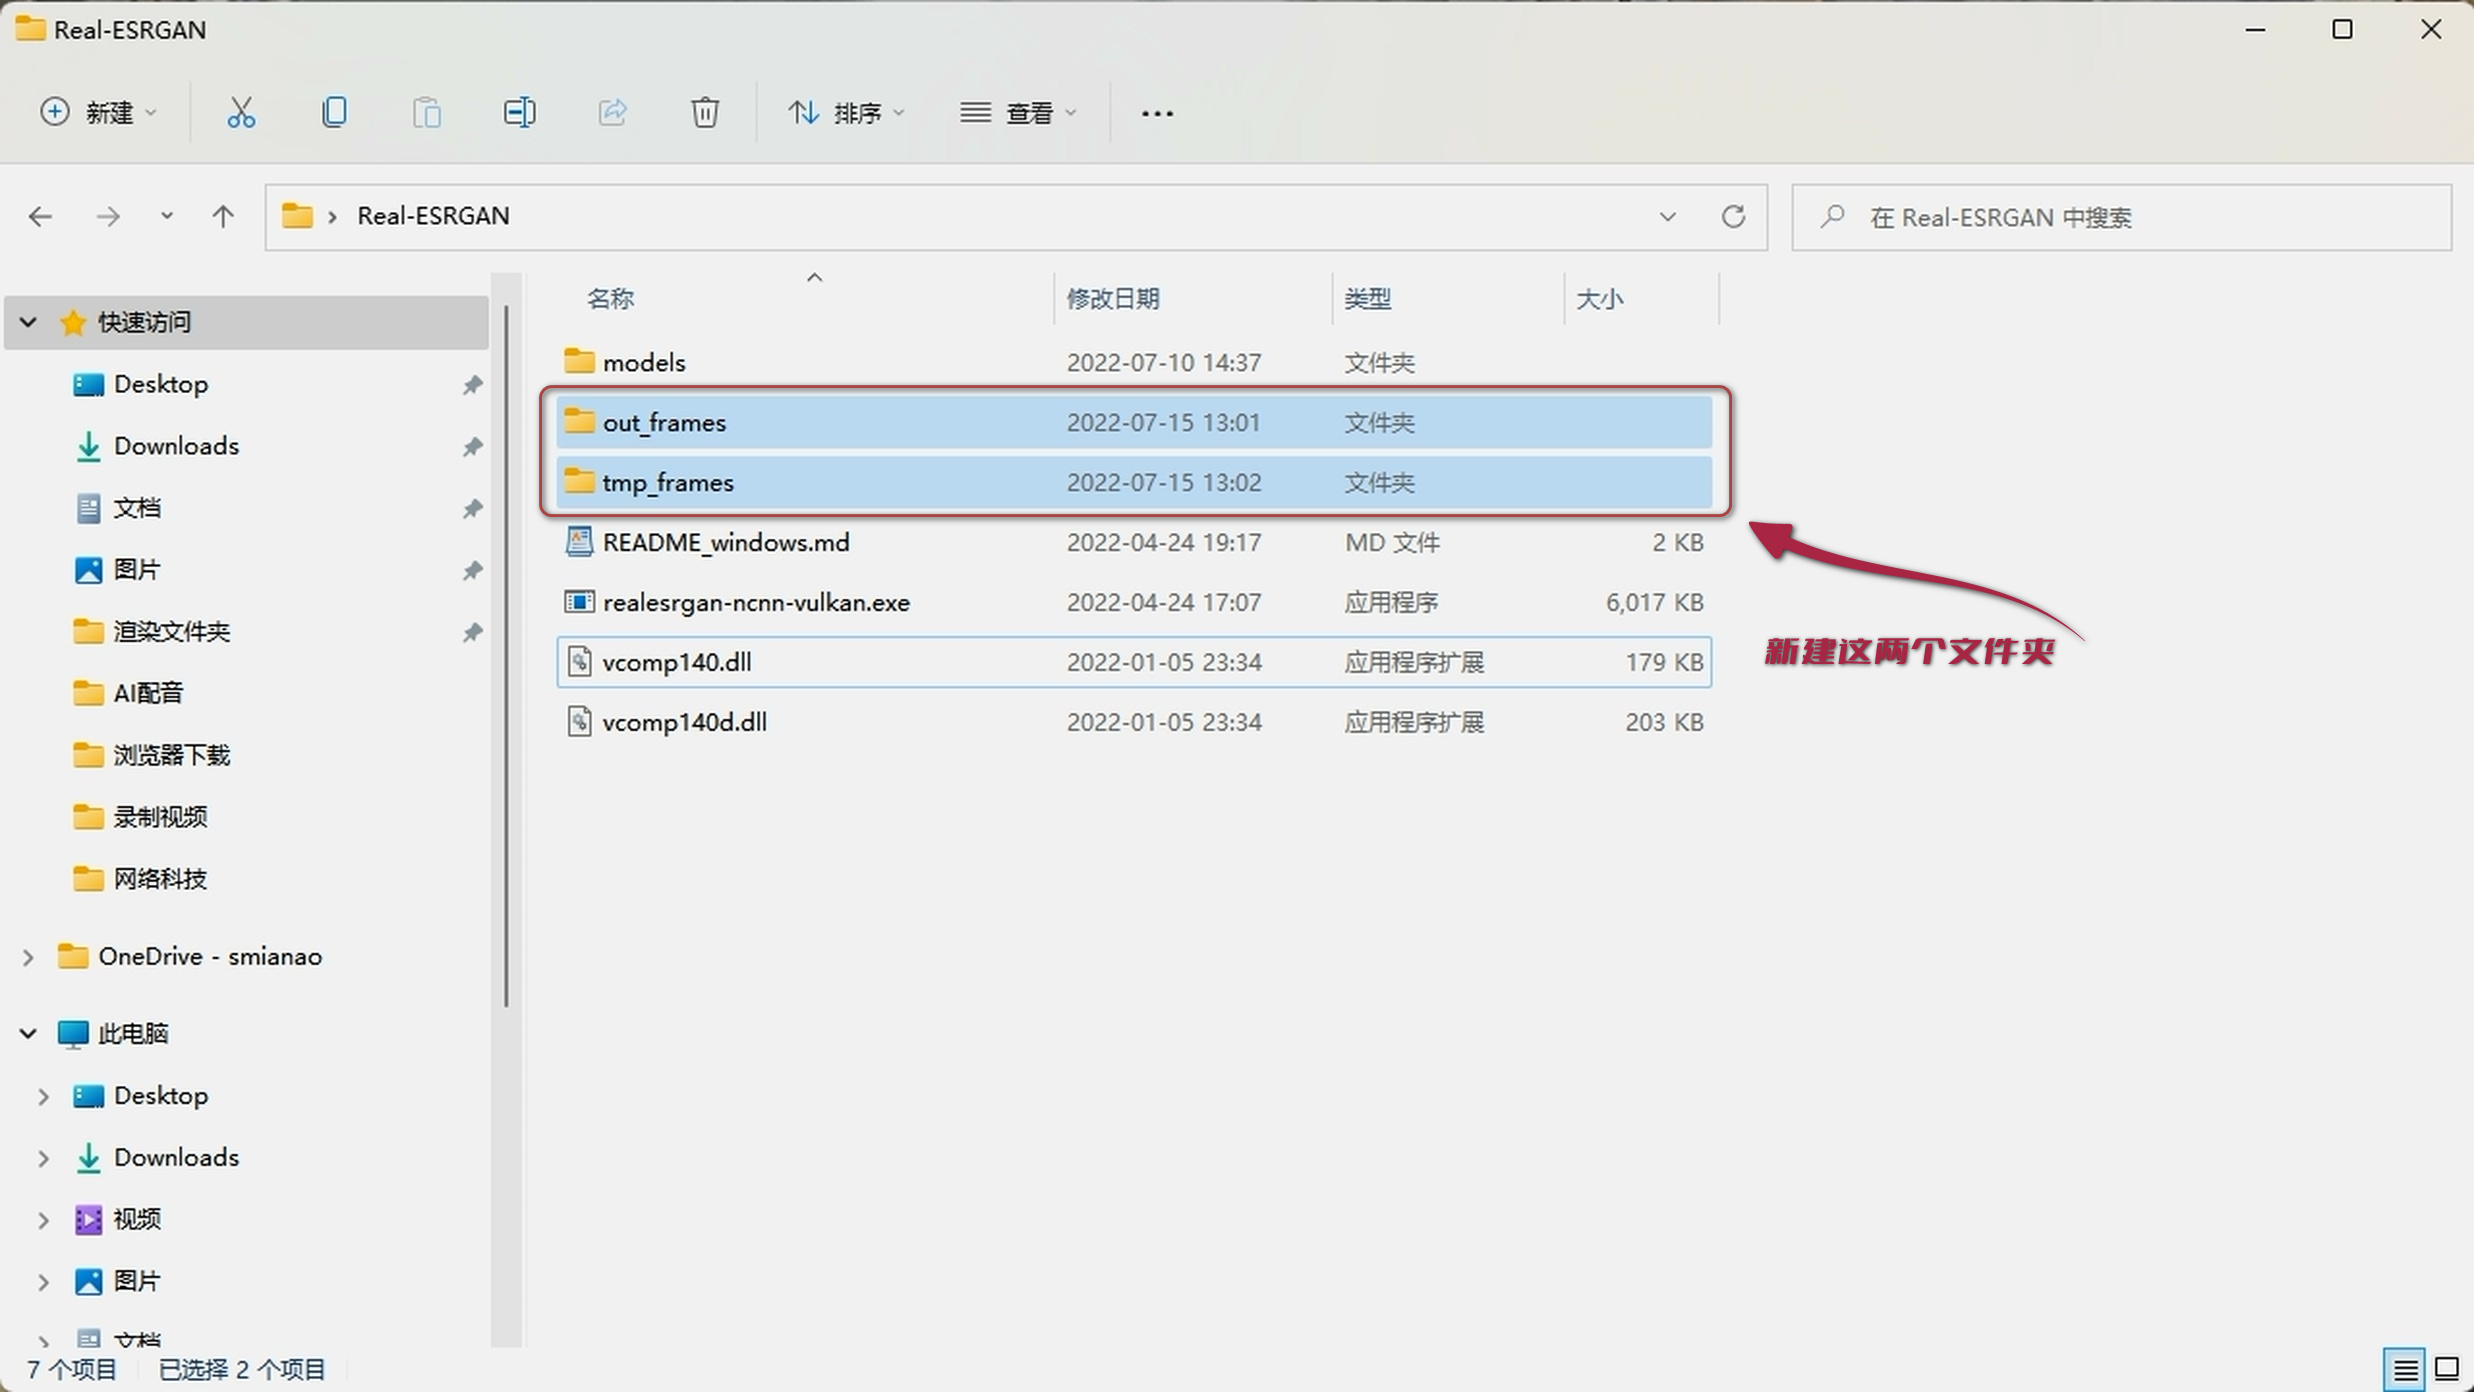The image size is (2474, 1392).
Task: Click the Delete trash can icon
Action: [x=705, y=112]
